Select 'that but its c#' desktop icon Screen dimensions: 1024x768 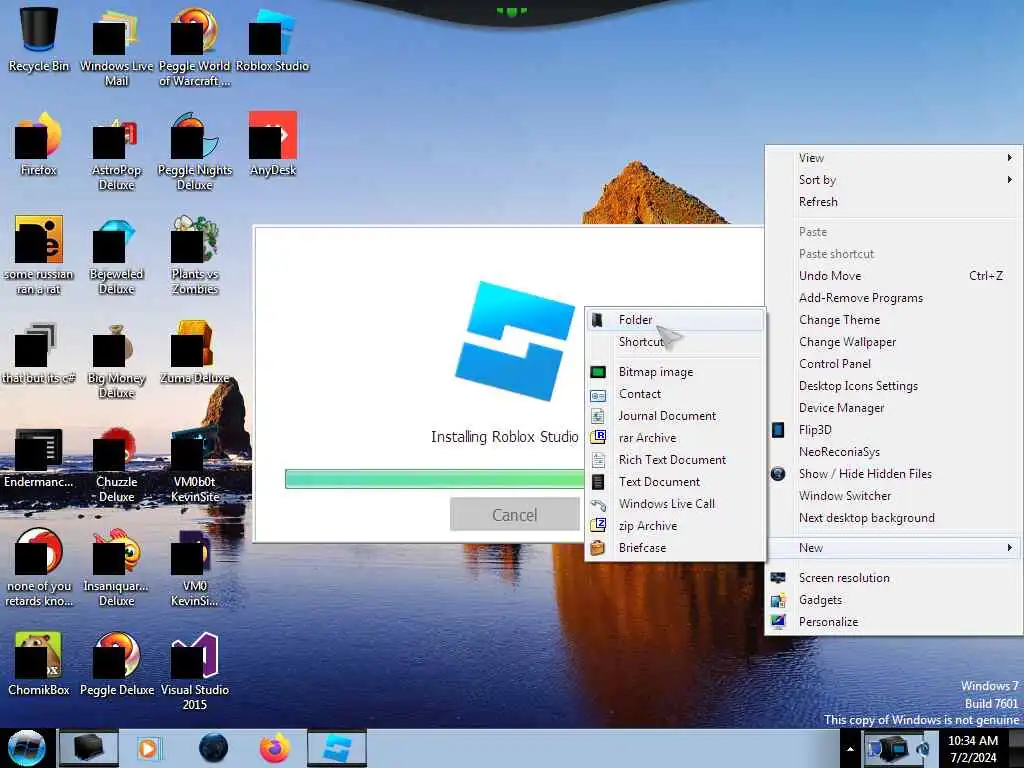pyautogui.click(x=39, y=351)
